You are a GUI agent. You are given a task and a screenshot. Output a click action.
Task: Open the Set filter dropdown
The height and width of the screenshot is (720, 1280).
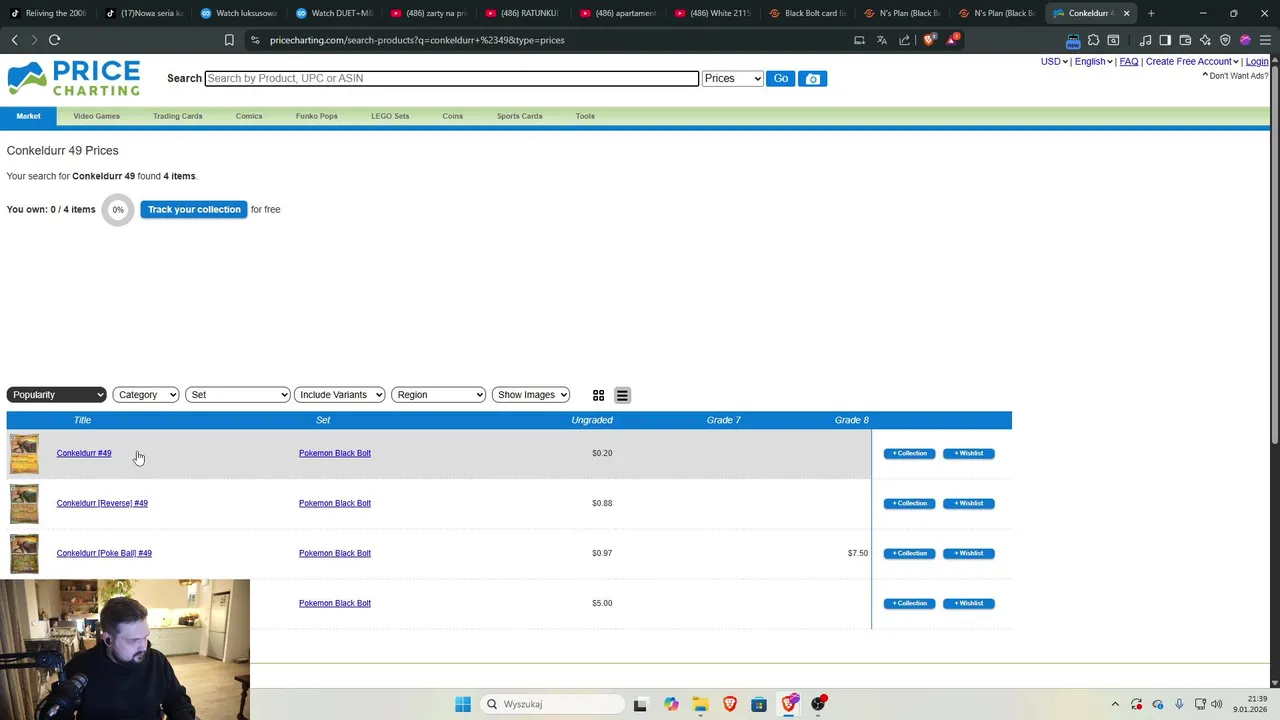click(x=237, y=395)
